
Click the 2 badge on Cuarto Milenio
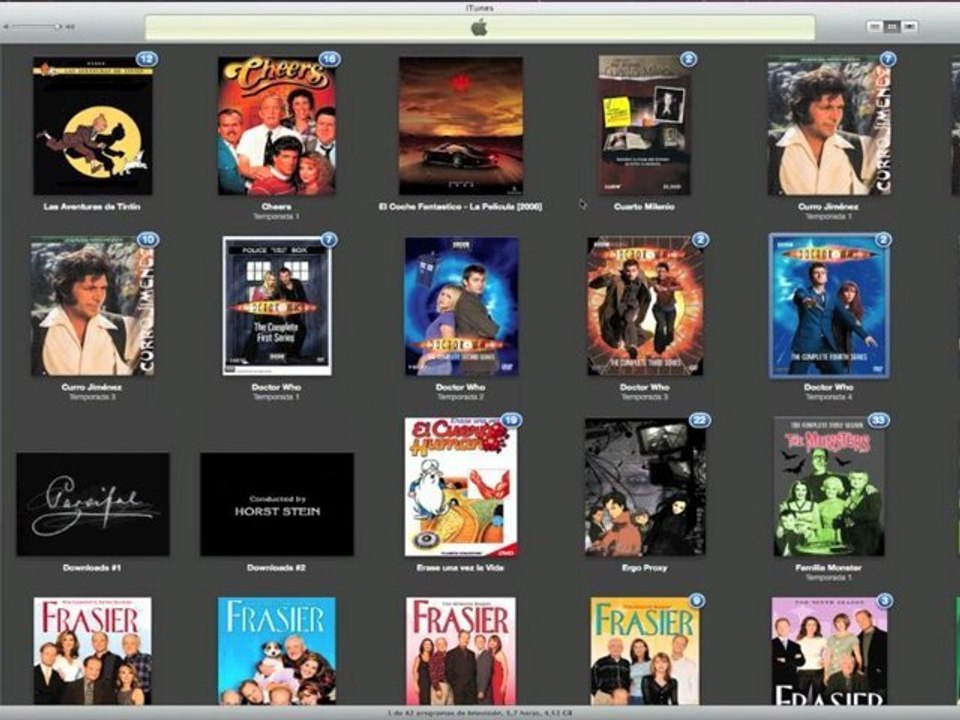(x=689, y=59)
